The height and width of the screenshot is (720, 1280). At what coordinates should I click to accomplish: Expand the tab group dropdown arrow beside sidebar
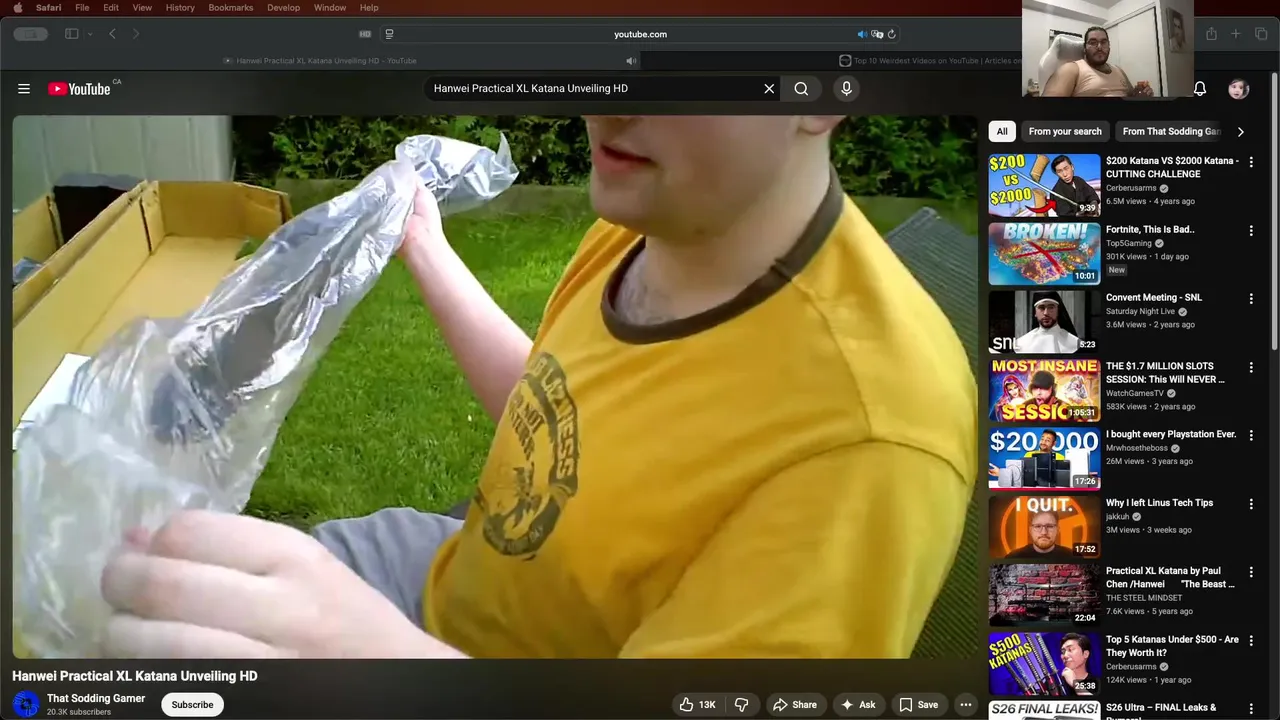[90, 34]
